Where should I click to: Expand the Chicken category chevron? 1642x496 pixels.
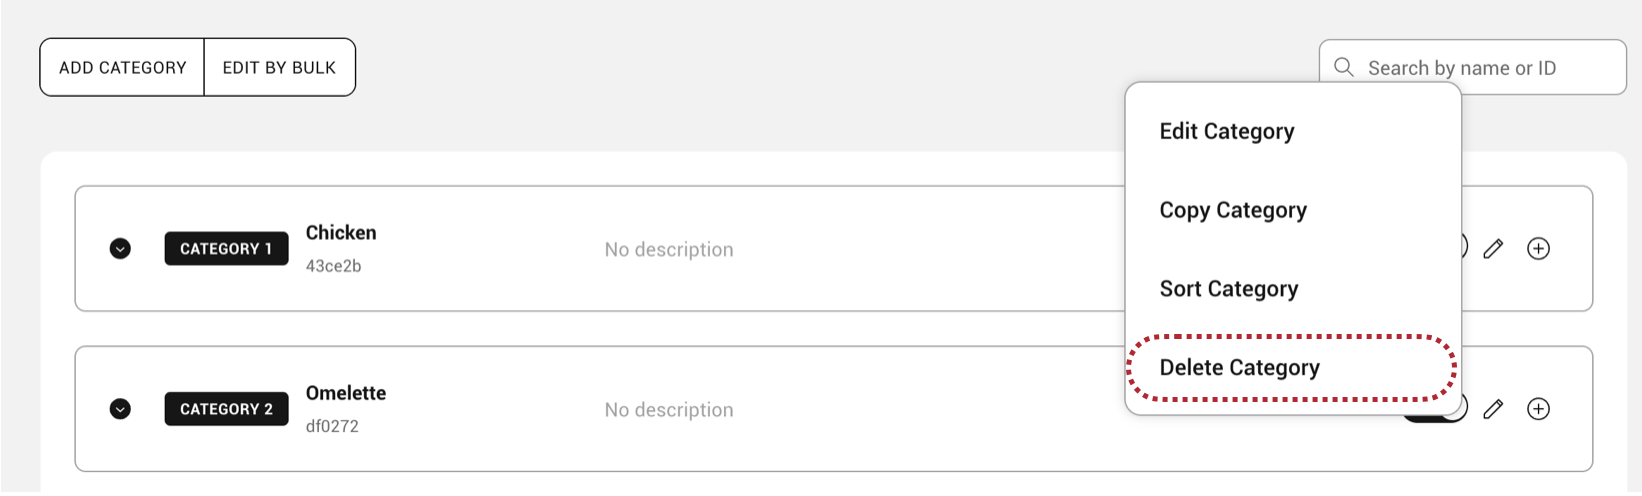(120, 249)
